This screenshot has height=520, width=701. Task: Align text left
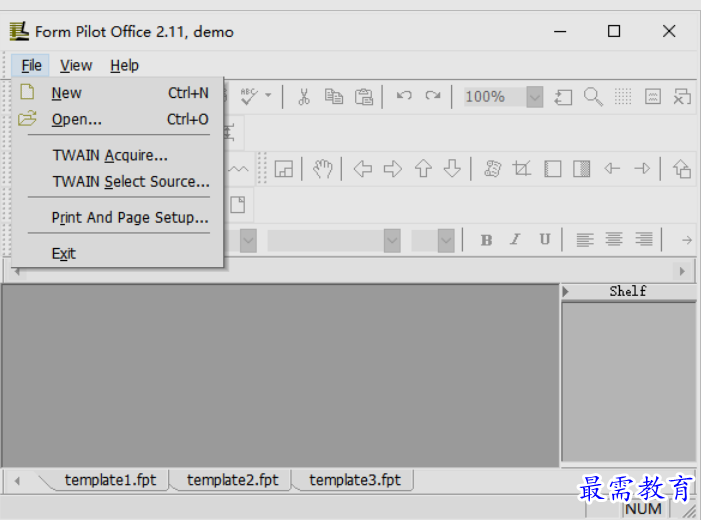(585, 240)
